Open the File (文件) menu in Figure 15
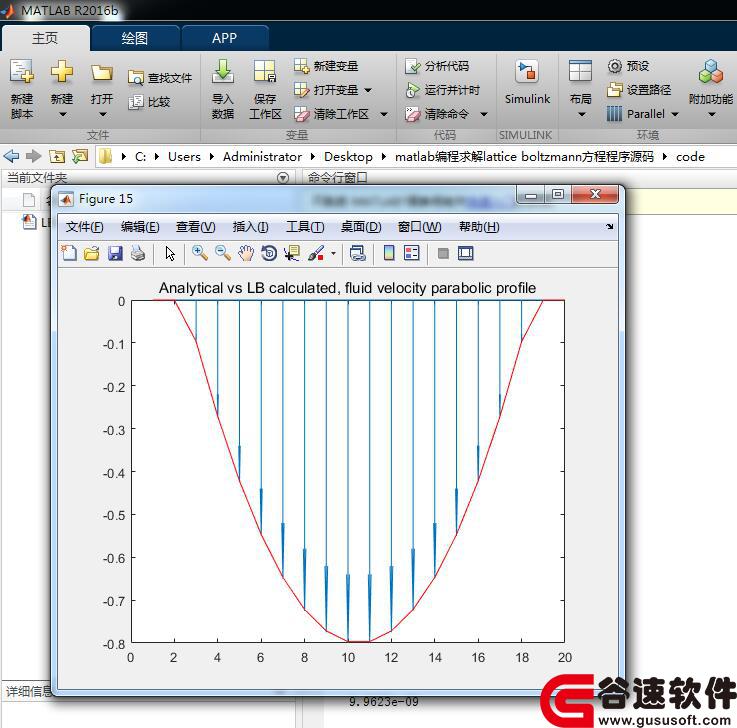 [84, 227]
